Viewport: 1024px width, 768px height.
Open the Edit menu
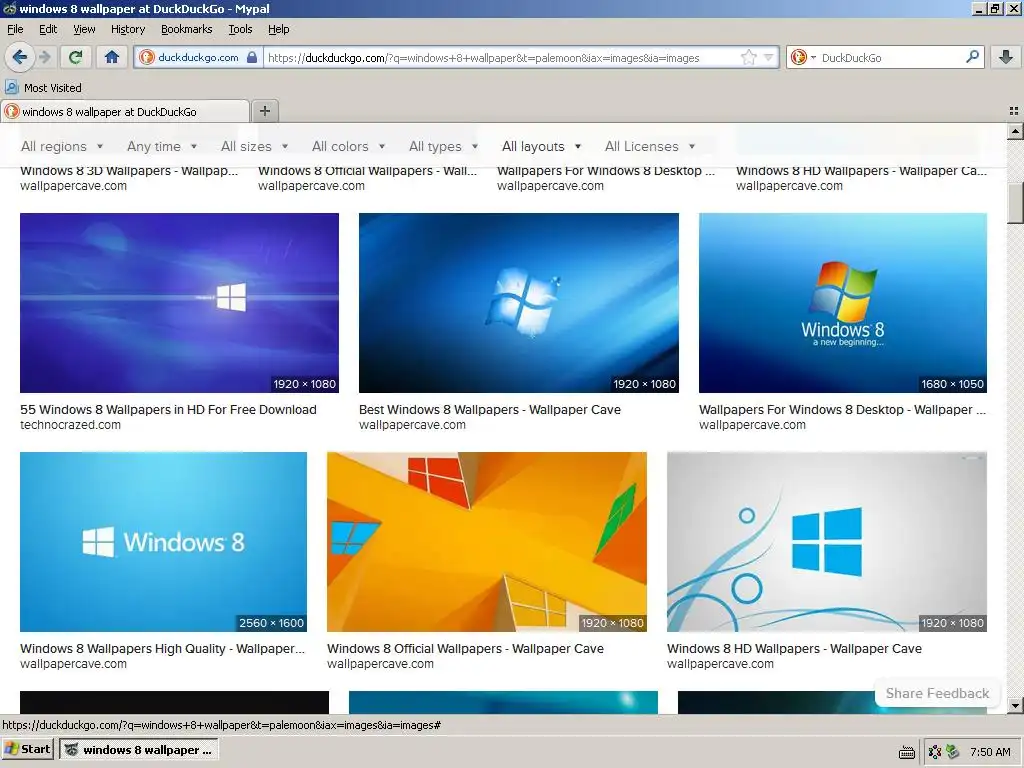pyautogui.click(x=48, y=29)
